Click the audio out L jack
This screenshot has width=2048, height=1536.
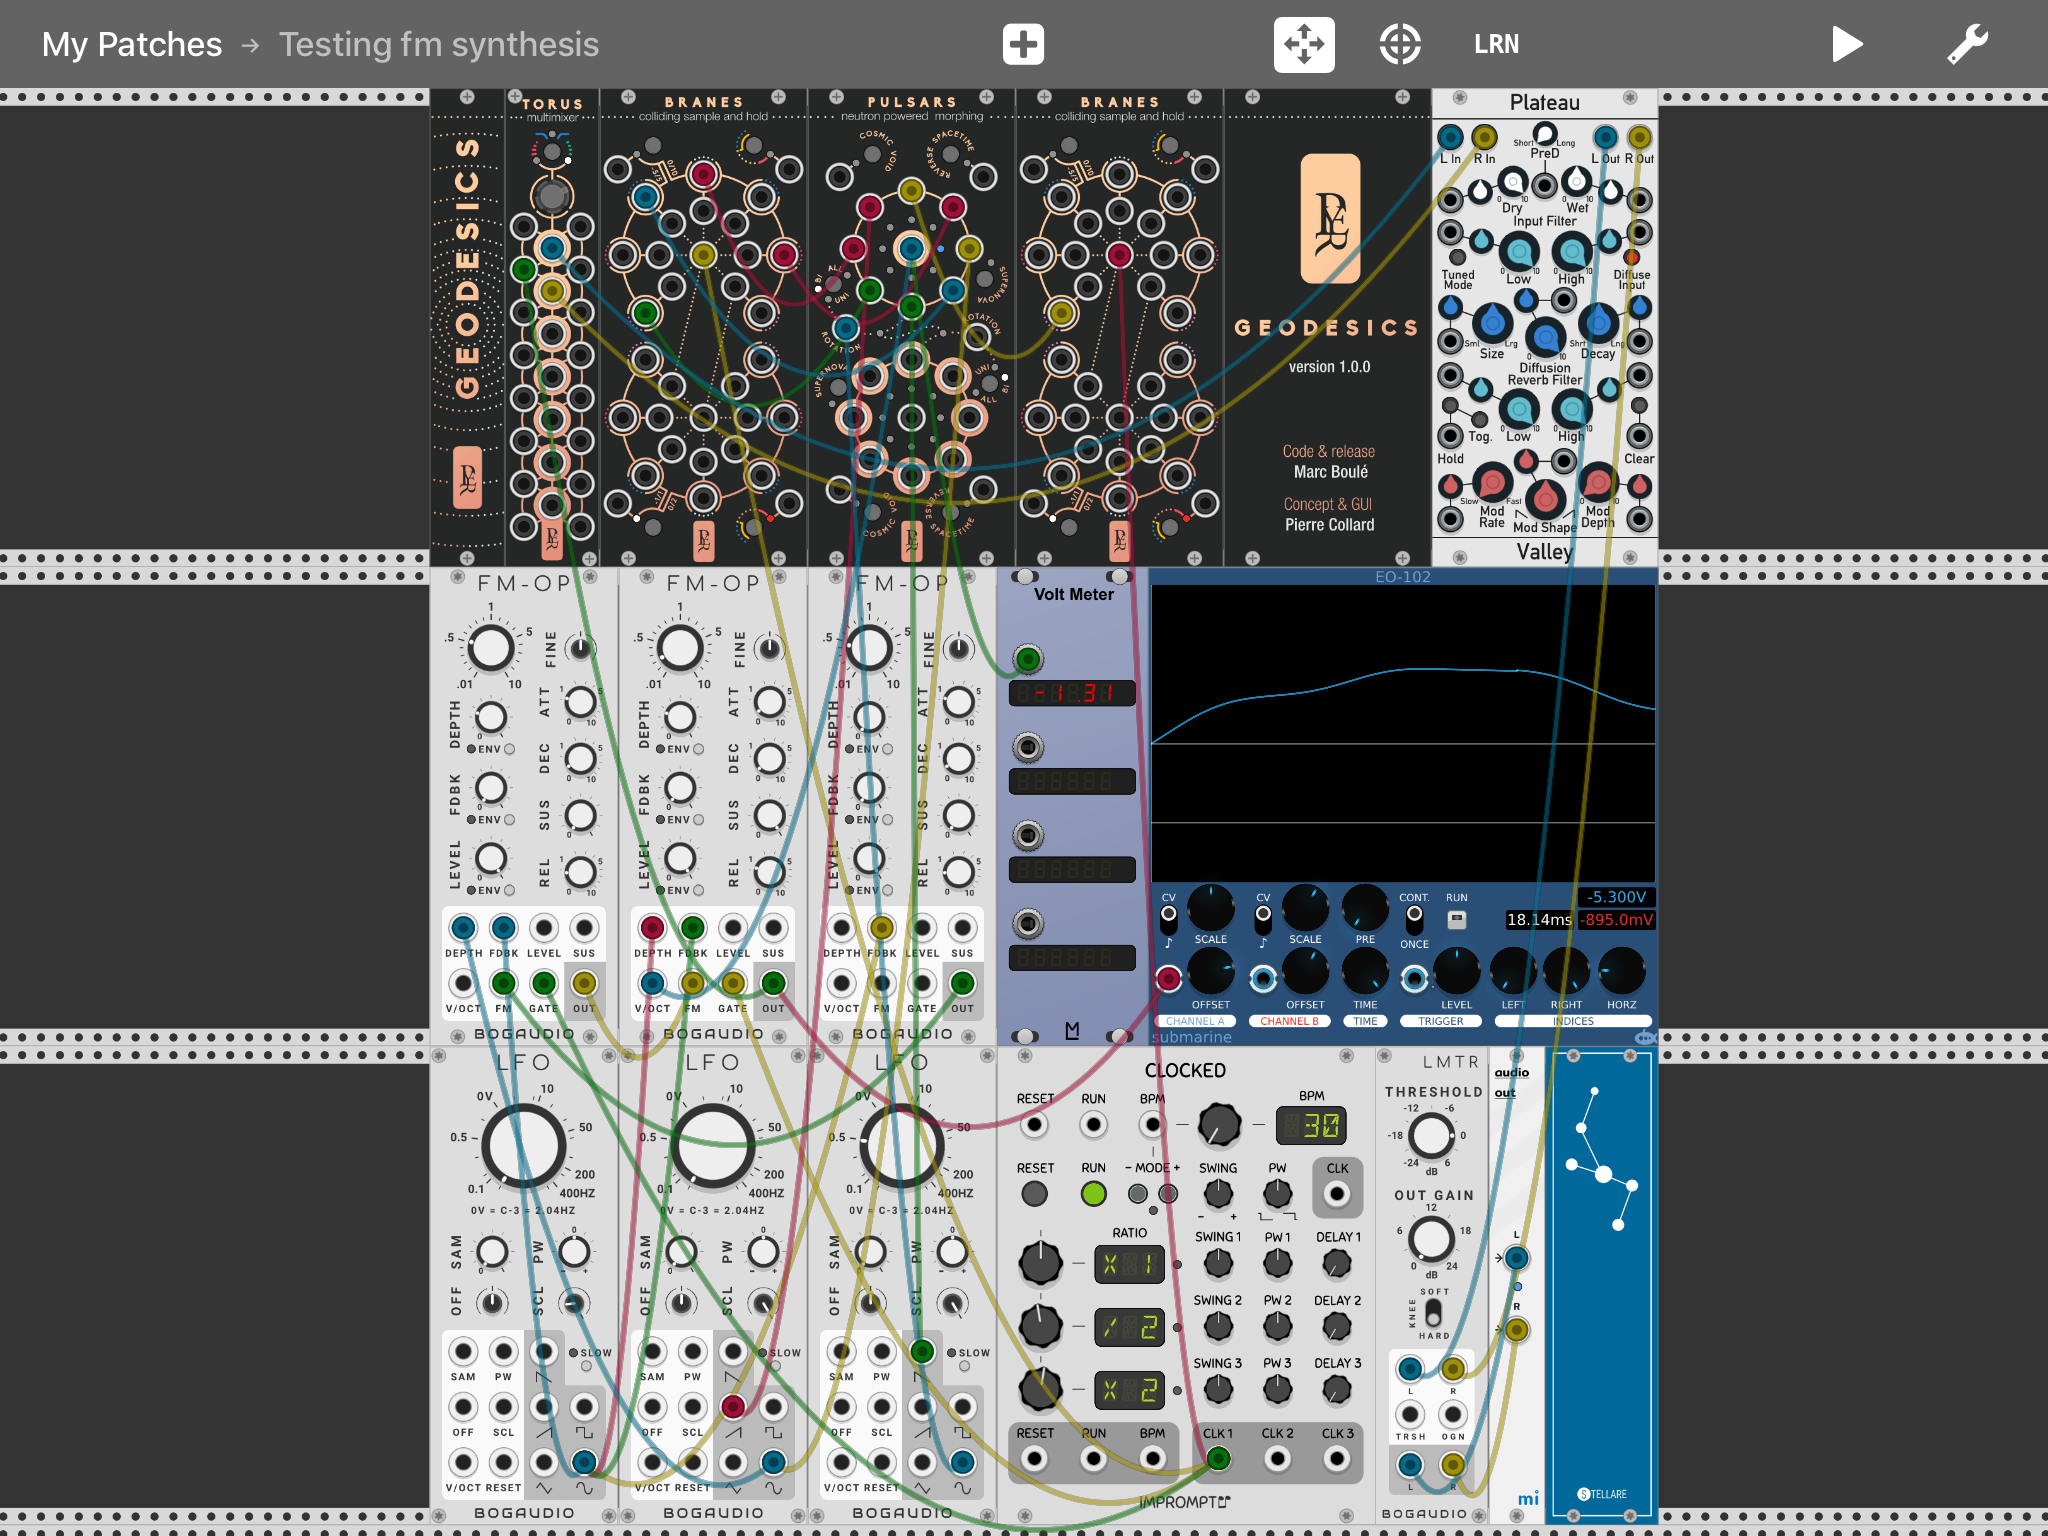click(1516, 1258)
